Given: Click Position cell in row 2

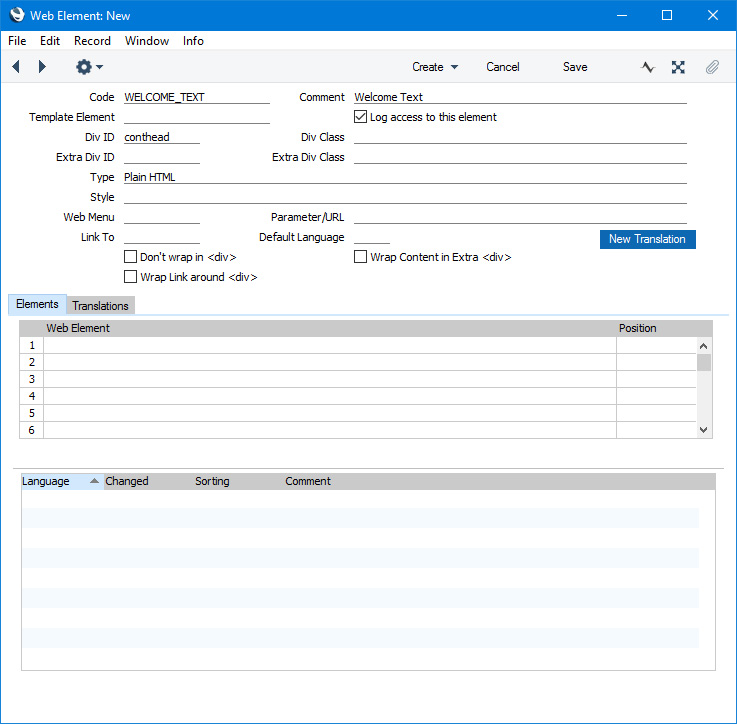Looking at the screenshot, I should coord(656,362).
